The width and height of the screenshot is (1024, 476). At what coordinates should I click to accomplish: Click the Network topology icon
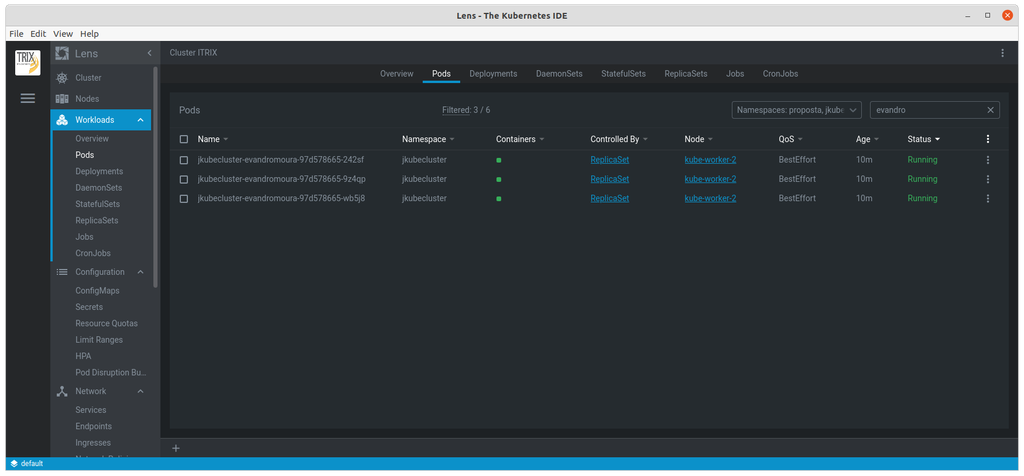(62, 391)
